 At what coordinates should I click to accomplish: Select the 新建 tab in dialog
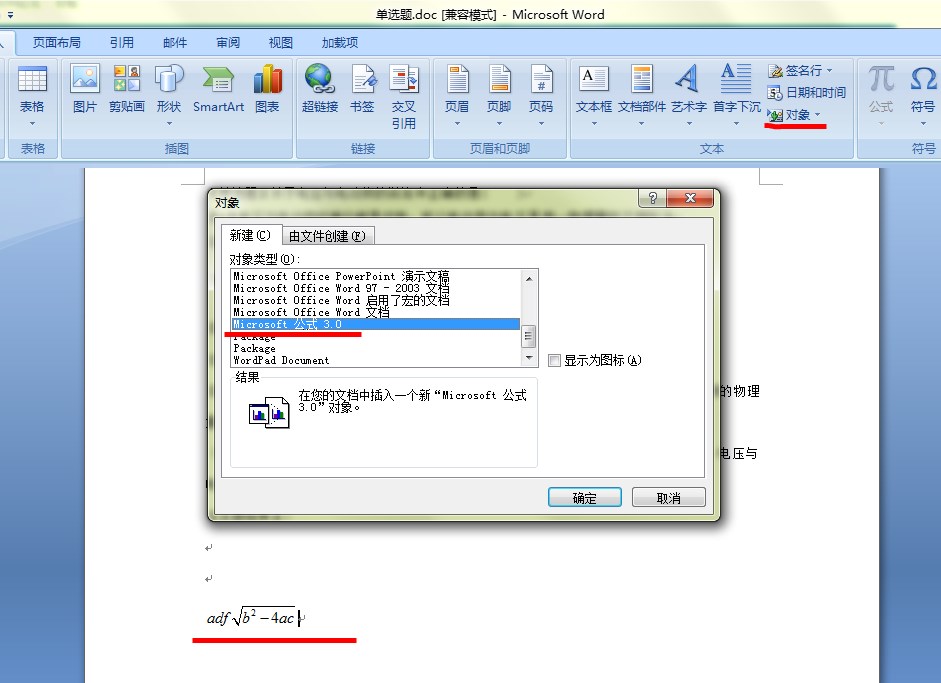250,235
